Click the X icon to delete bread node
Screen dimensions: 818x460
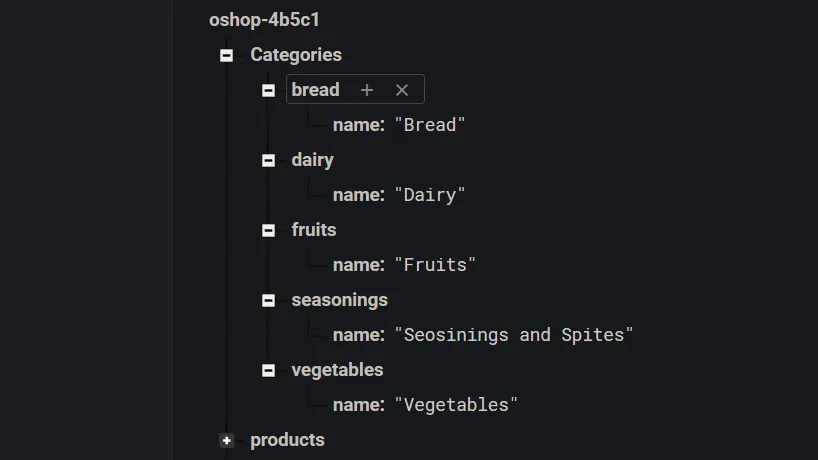coord(402,90)
